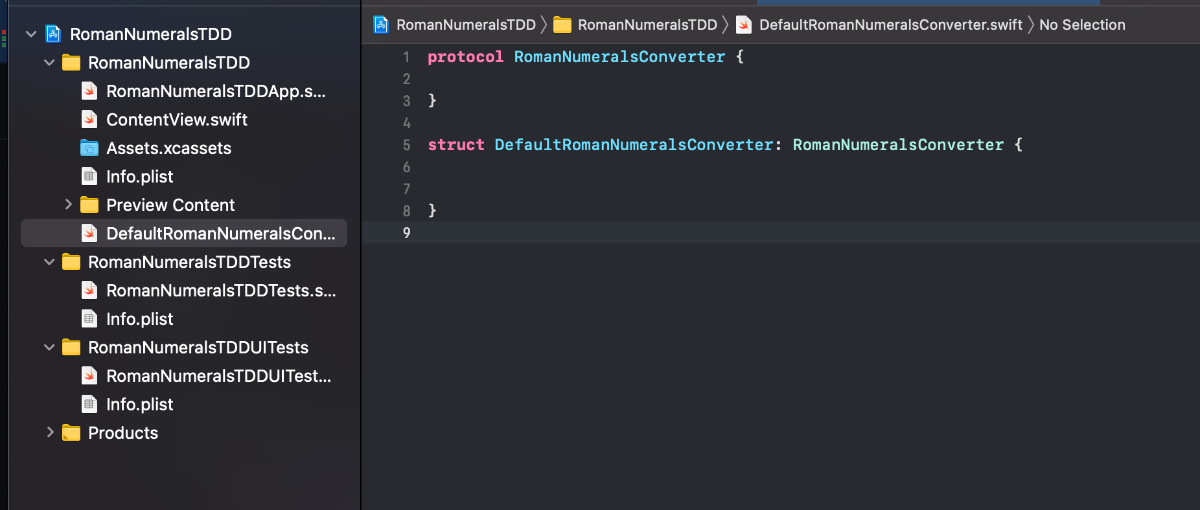Select the RomanNumeralsTDDTests group label
Viewport: 1200px width, 510px height.
click(x=190, y=262)
